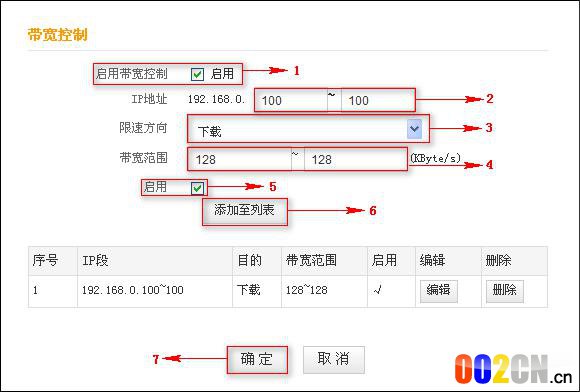Click the check mark in 启用 column
This screenshot has width=580, height=392.
tap(378, 291)
